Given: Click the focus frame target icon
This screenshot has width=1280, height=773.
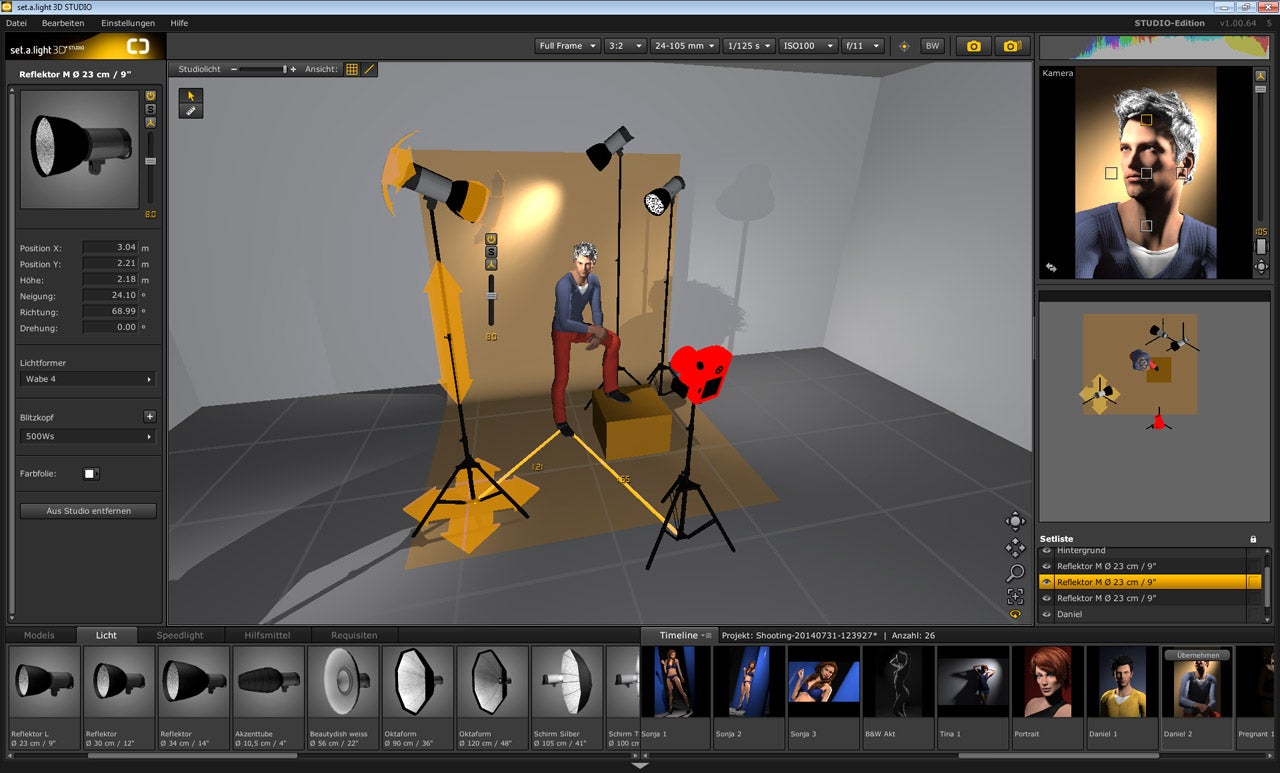Looking at the screenshot, I should [1015, 597].
